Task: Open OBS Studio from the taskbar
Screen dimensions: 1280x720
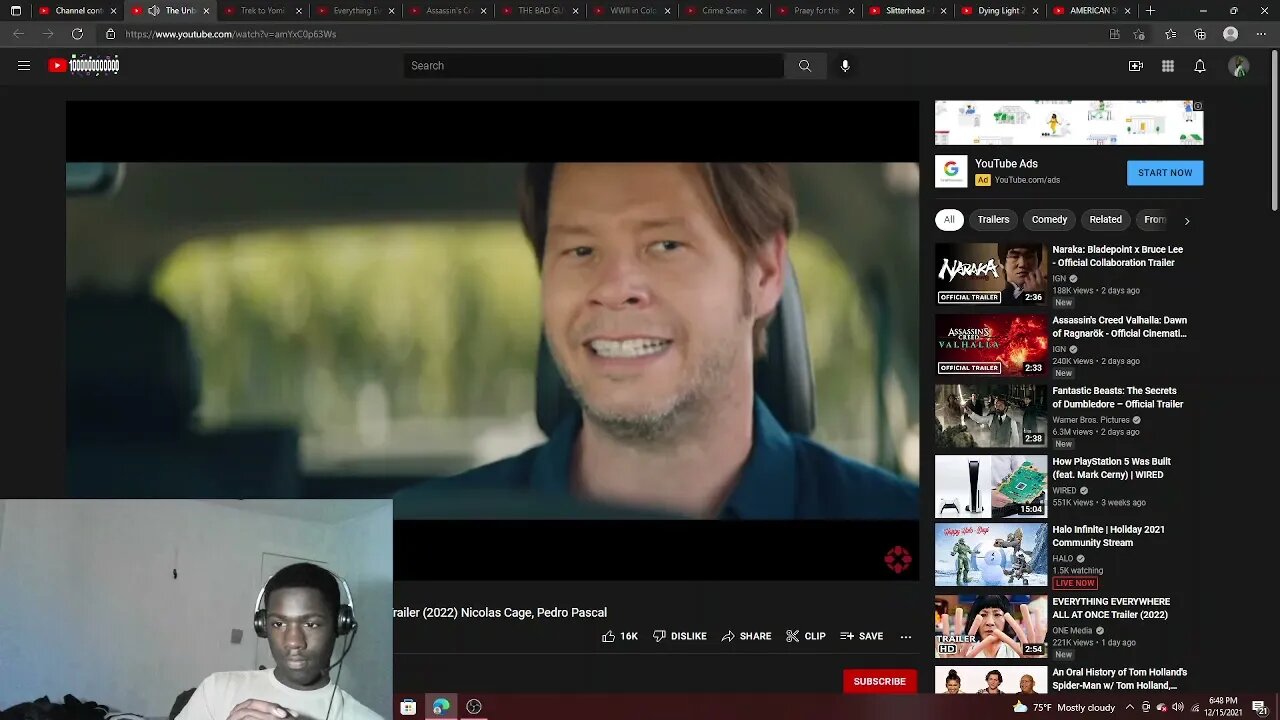Action: point(474,707)
